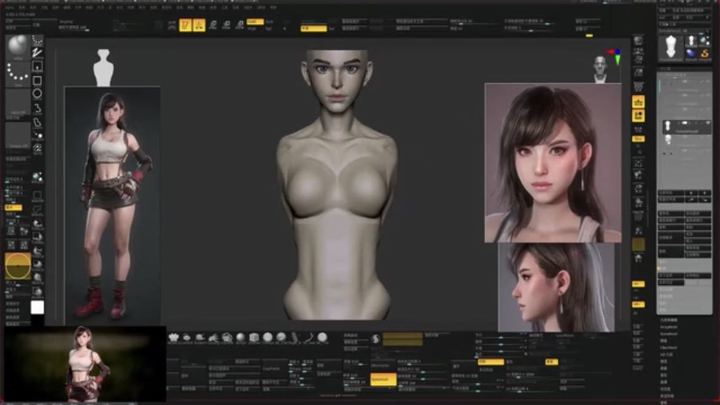Image resolution: width=720 pixels, height=405 pixels.
Task: Select the orange S SimpleBrush tool icon
Action: (704, 54)
